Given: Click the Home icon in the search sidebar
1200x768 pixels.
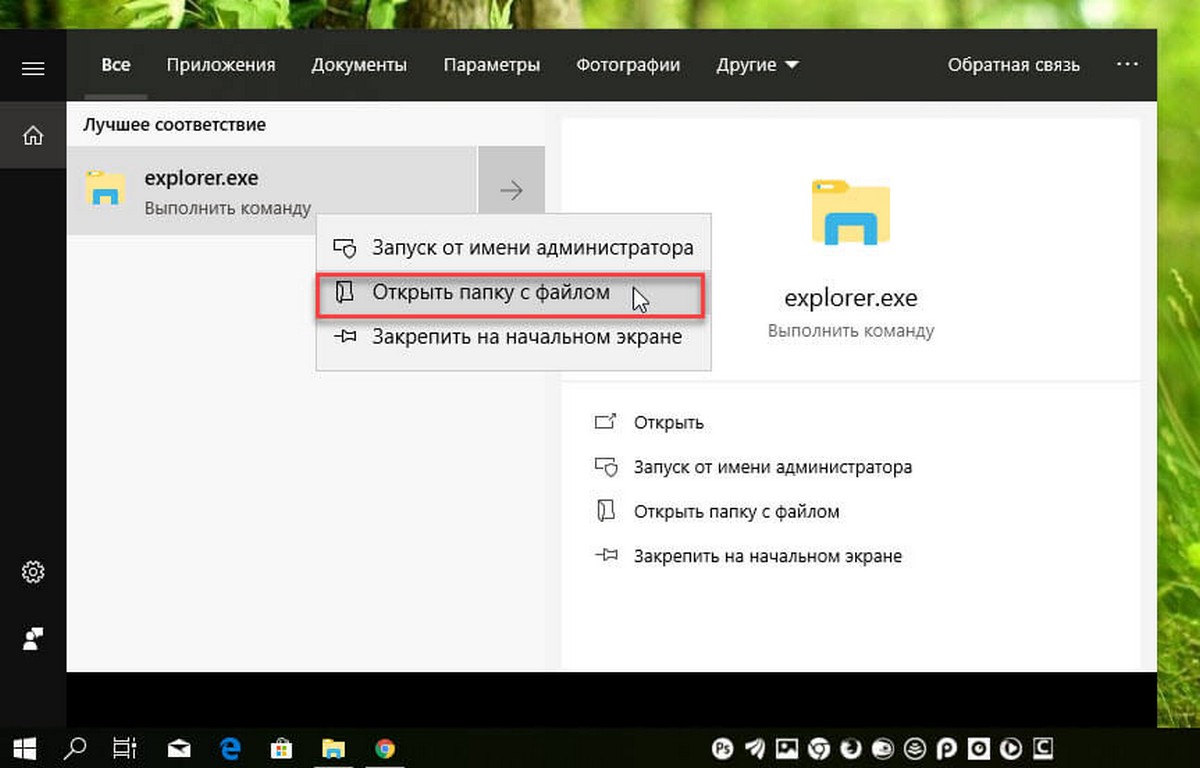Looking at the screenshot, I should tap(33, 135).
